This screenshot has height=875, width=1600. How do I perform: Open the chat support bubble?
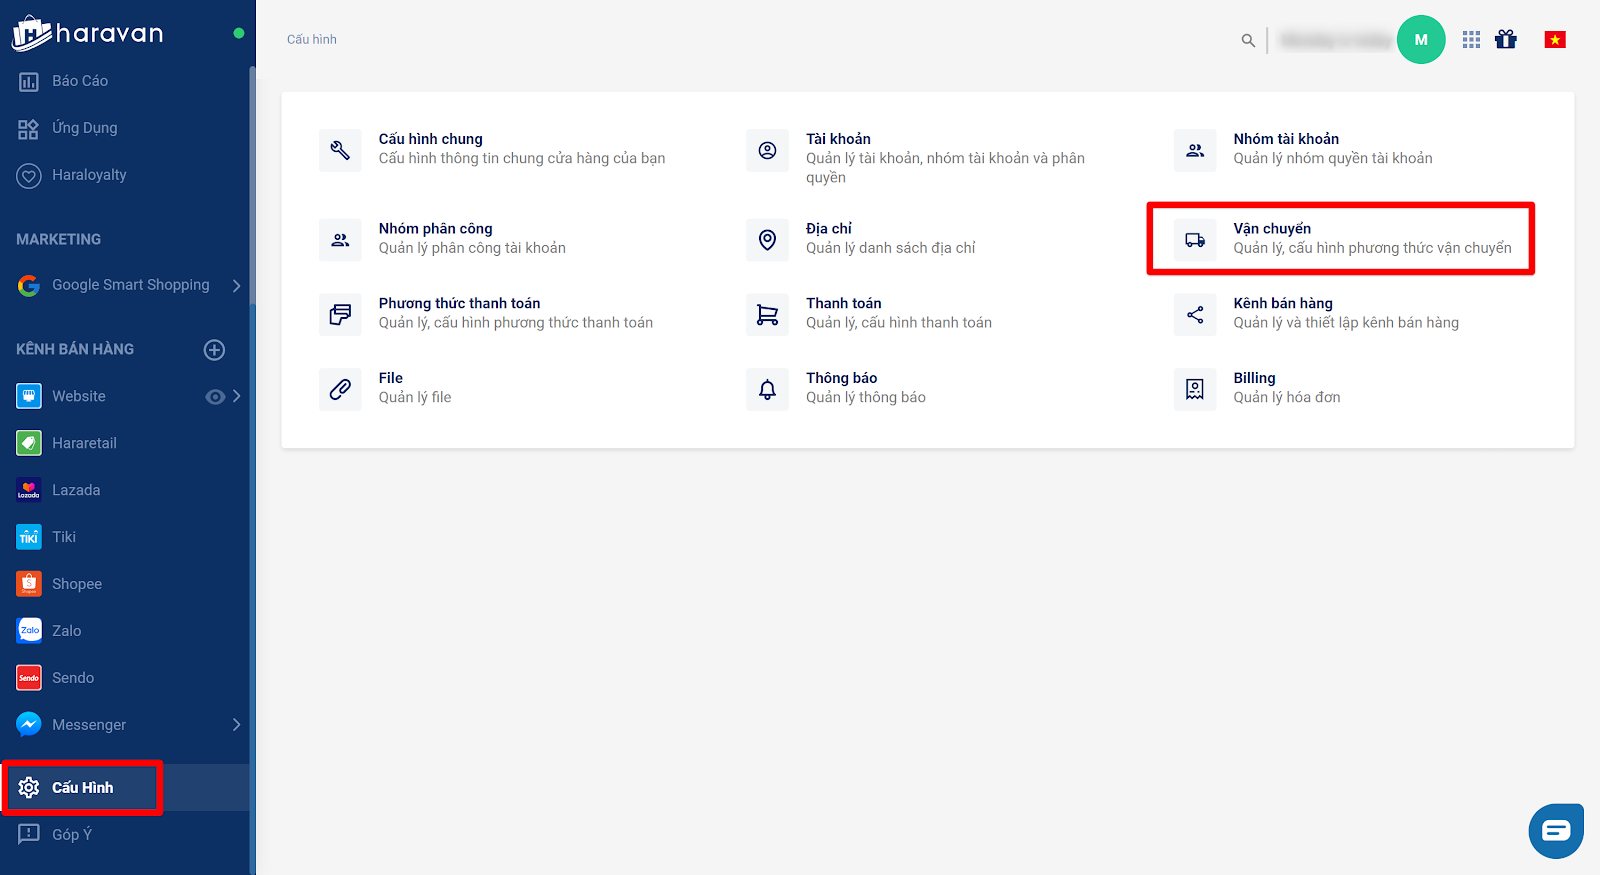tap(1556, 831)
